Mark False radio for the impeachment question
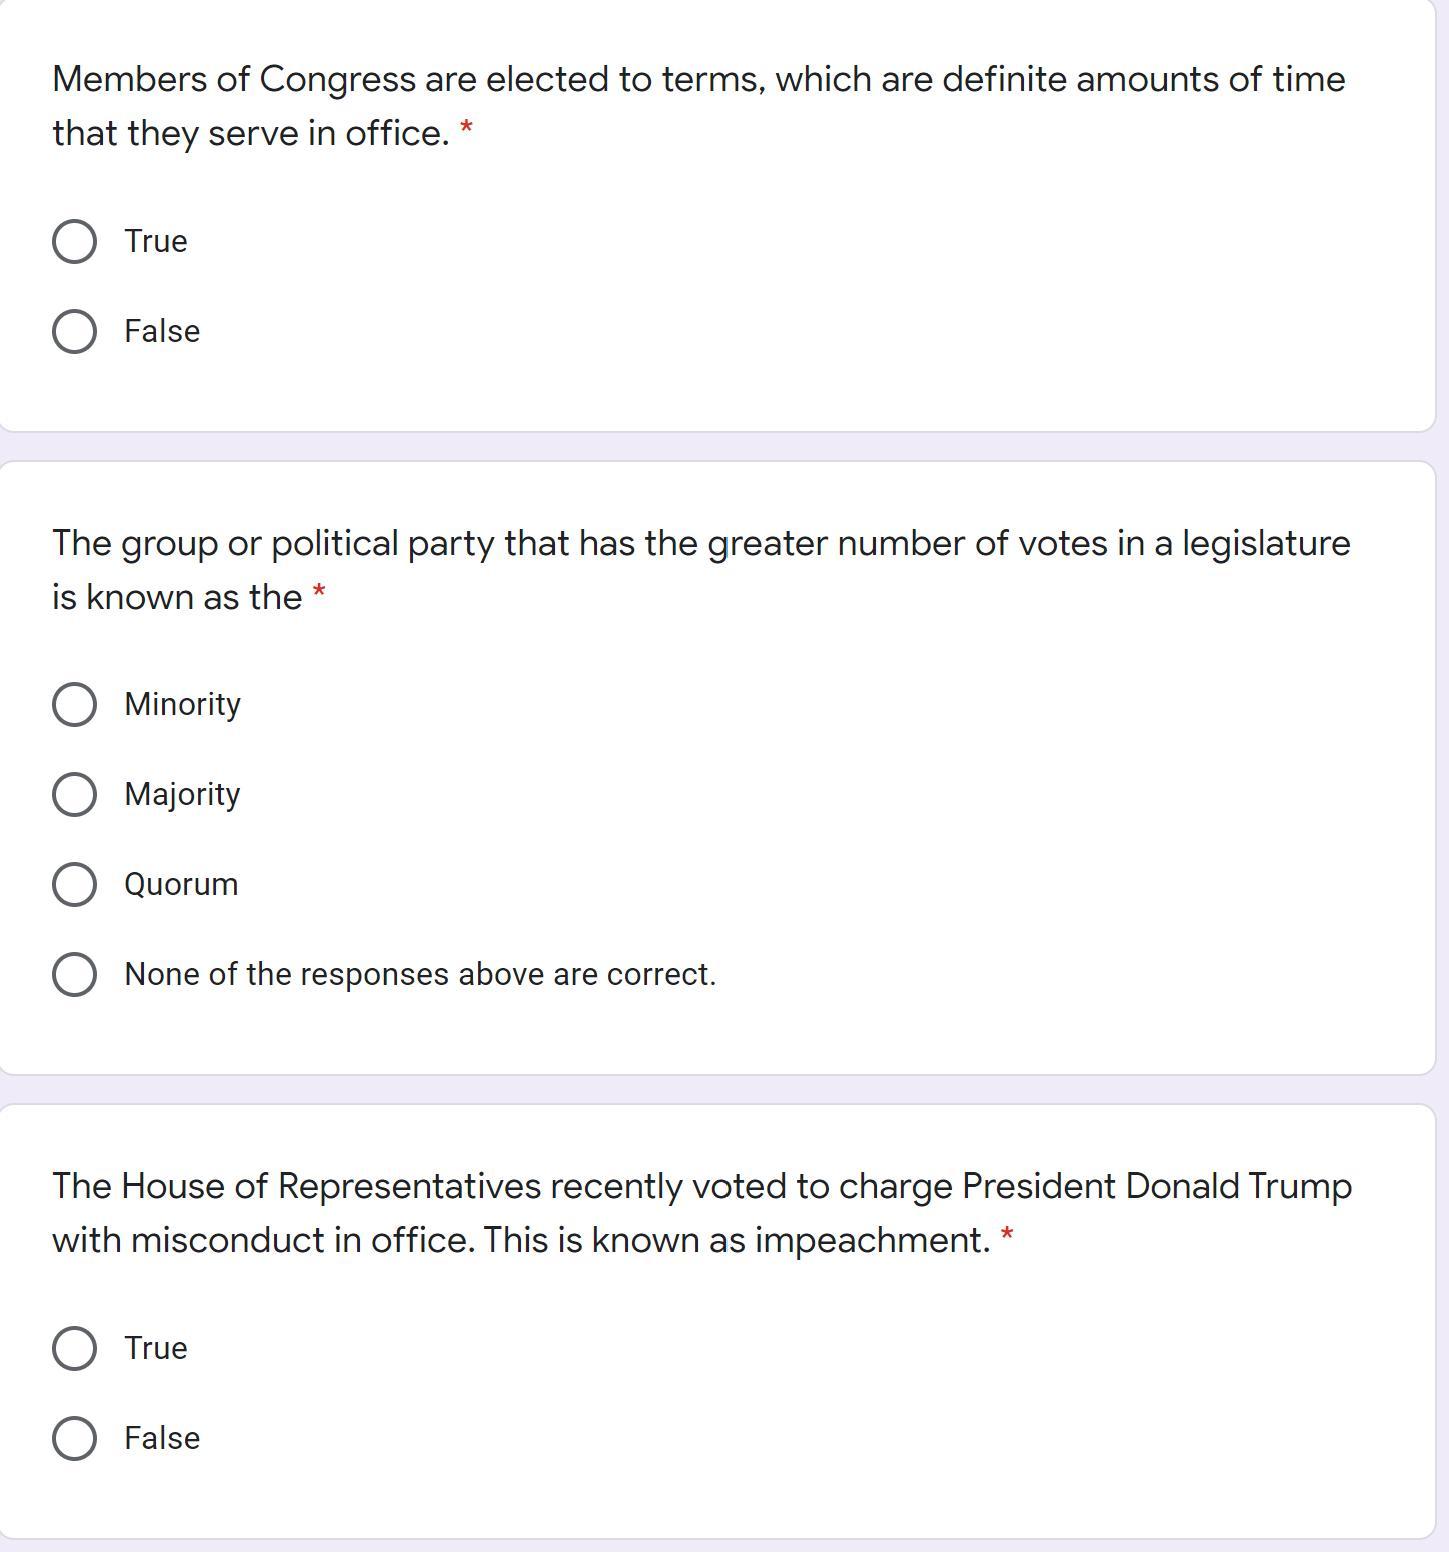Screen dimensions: 1449x1552 (x=74, y=1439)
